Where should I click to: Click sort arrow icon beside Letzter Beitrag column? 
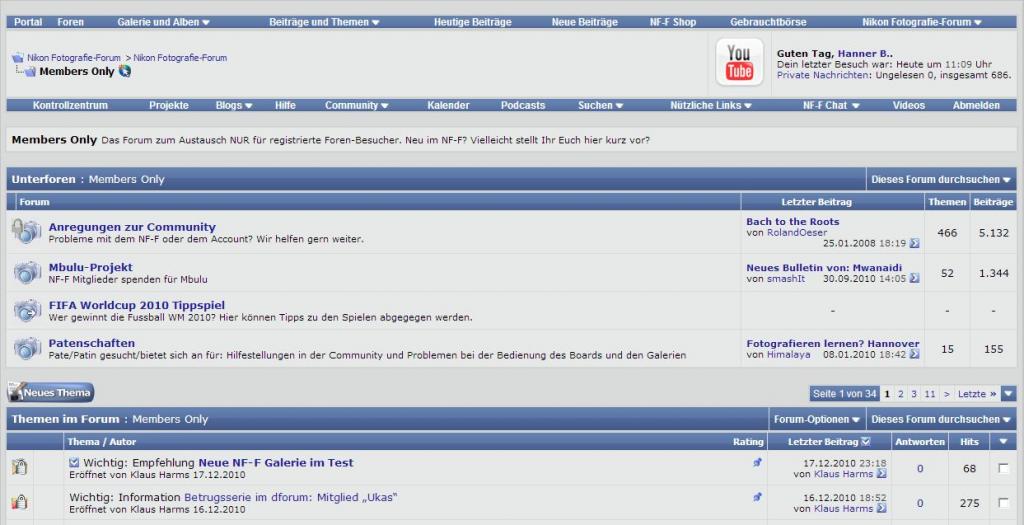(x=866, y=441)
